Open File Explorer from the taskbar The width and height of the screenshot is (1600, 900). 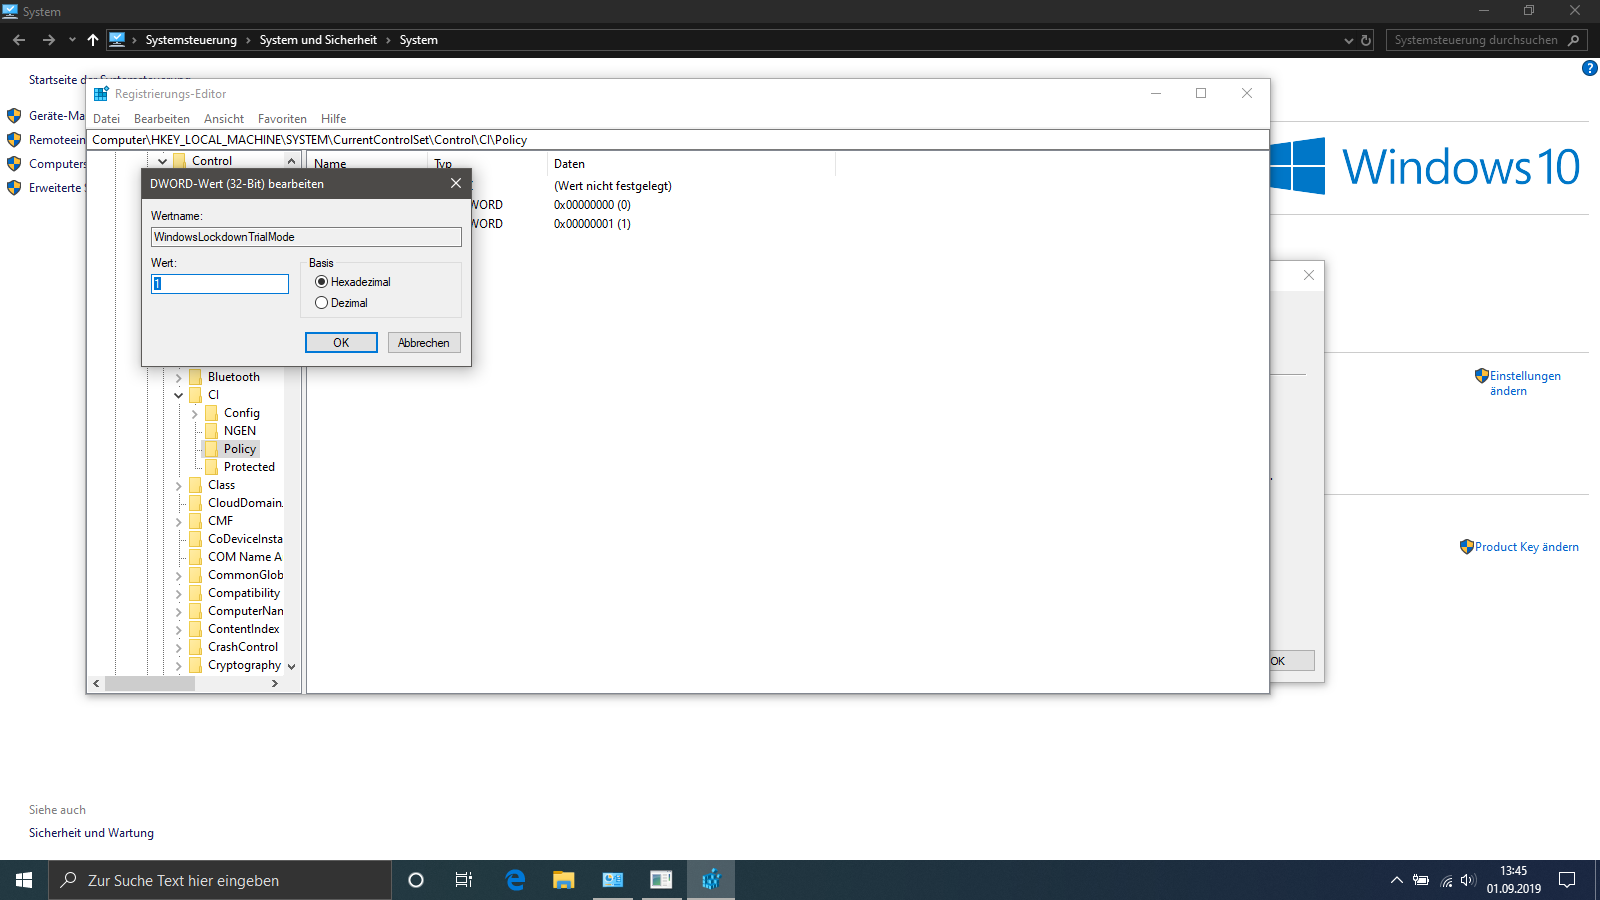pyautogui.click(x=564, y=880)
